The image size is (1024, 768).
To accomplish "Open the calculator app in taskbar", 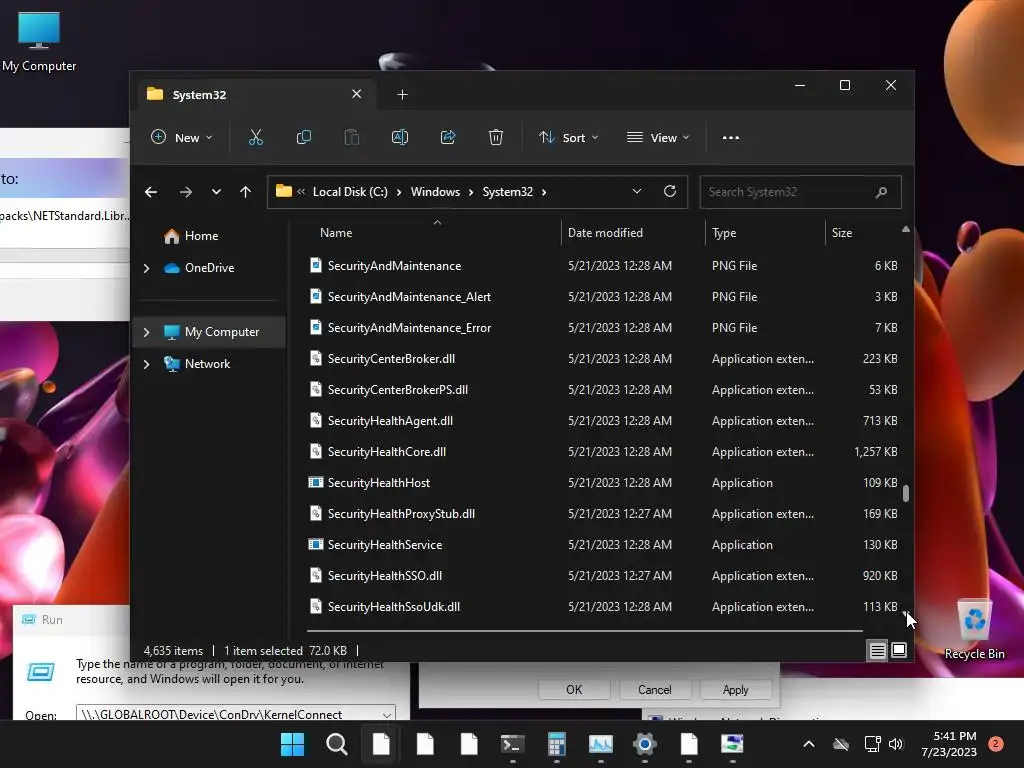I will [x=556, y=744].
